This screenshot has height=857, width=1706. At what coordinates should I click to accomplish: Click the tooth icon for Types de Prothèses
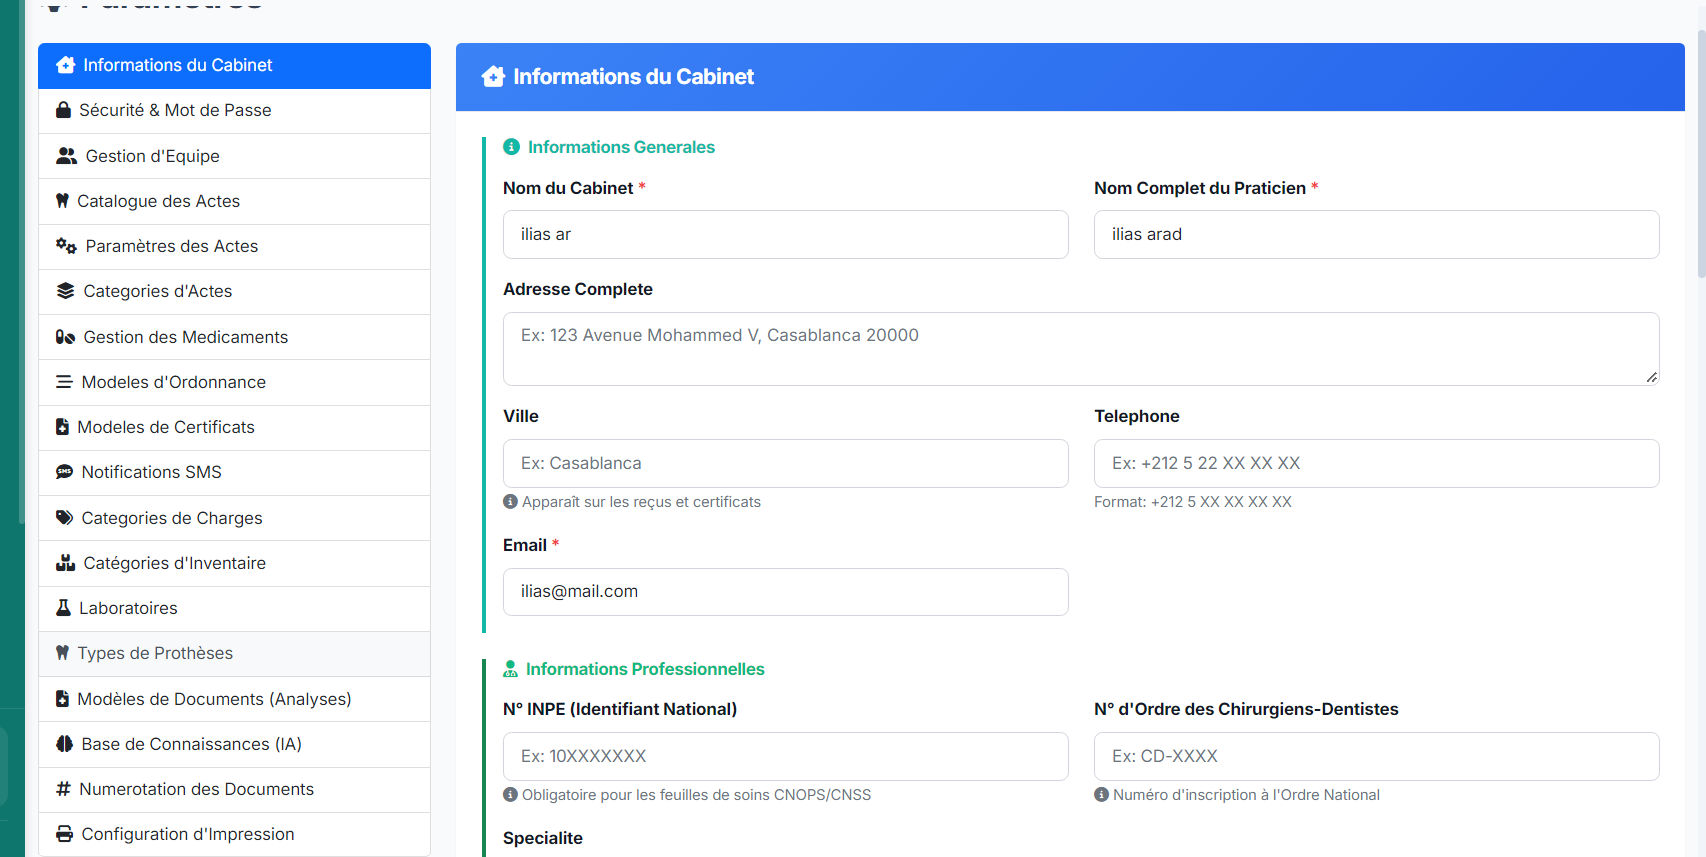[62, 653]
